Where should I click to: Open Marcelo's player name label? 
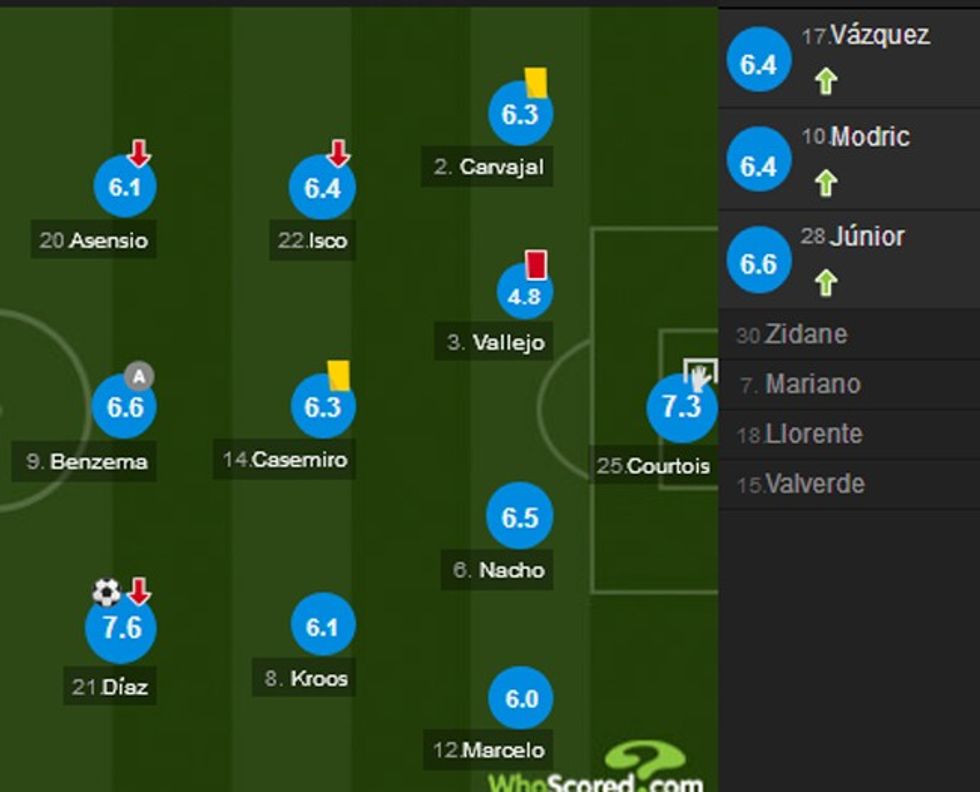[x=491, y=750]
